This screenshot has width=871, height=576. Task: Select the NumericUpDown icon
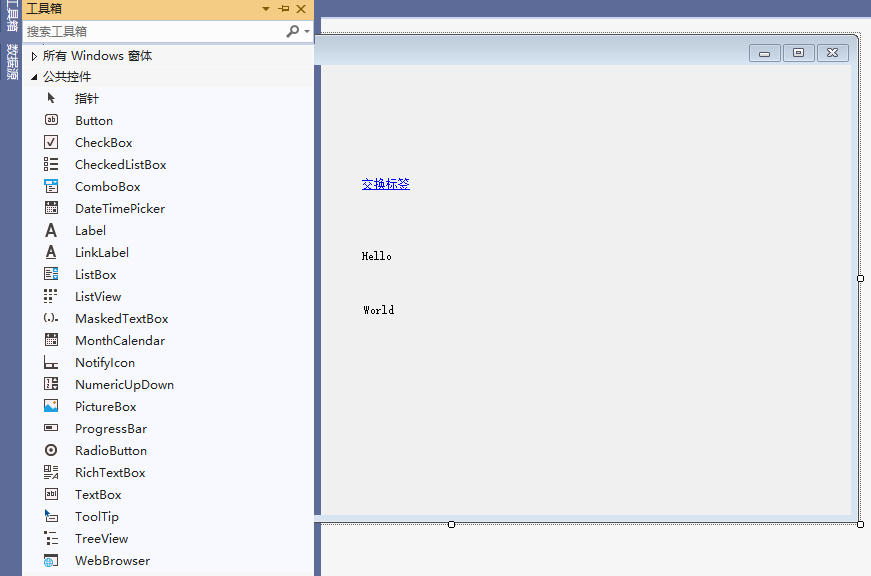[x=51, y=384]
